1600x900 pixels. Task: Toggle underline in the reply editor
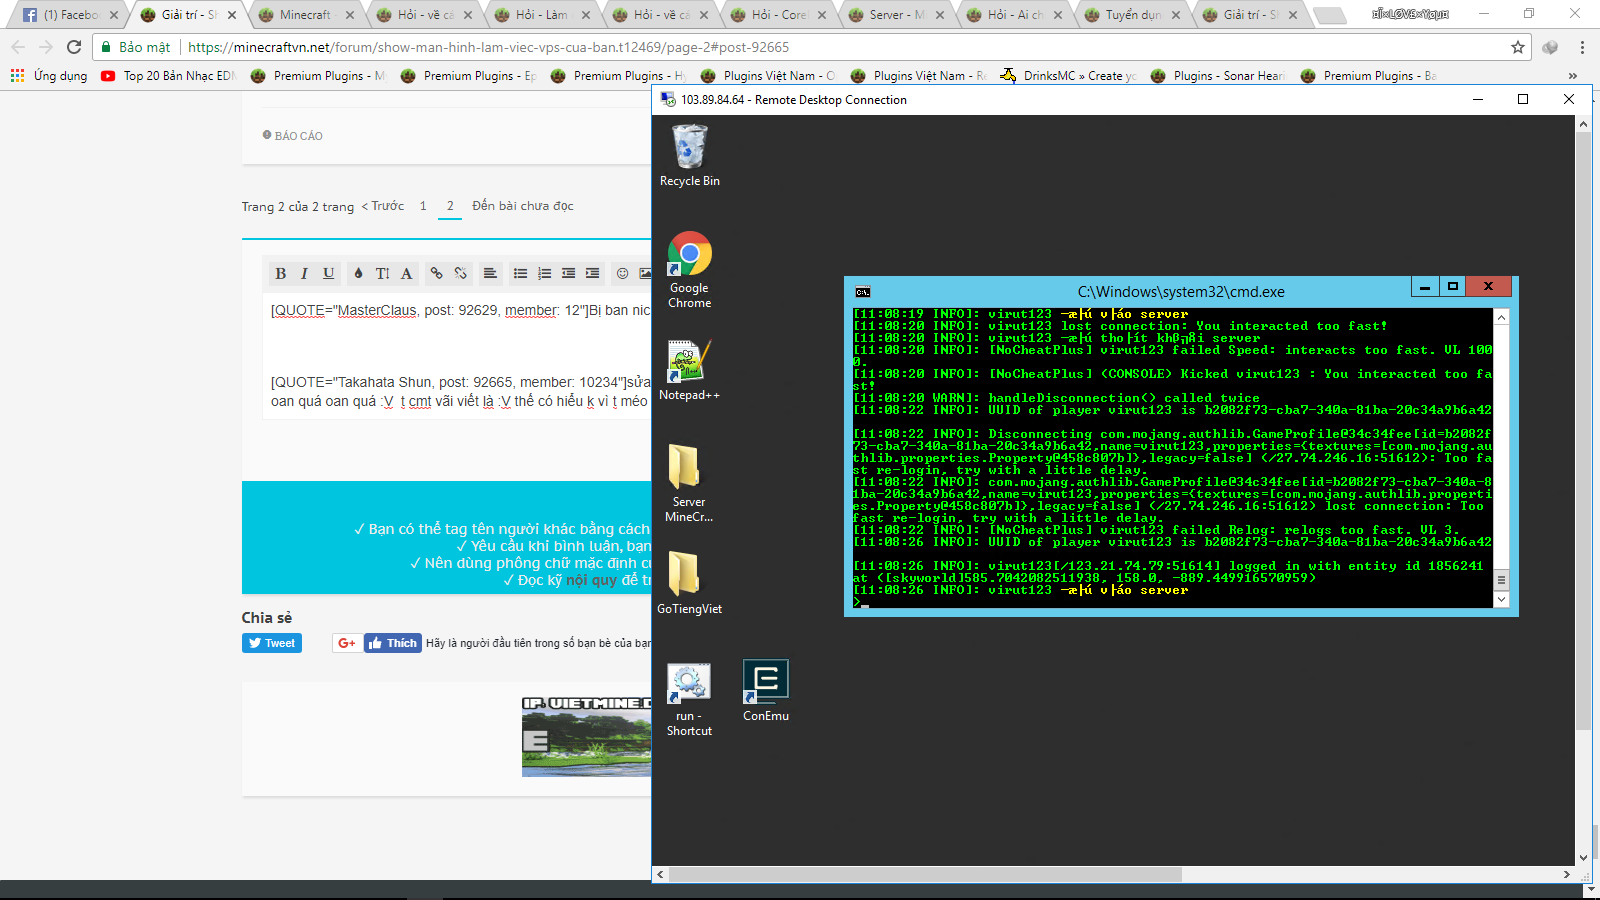click(x=328, y=273)
